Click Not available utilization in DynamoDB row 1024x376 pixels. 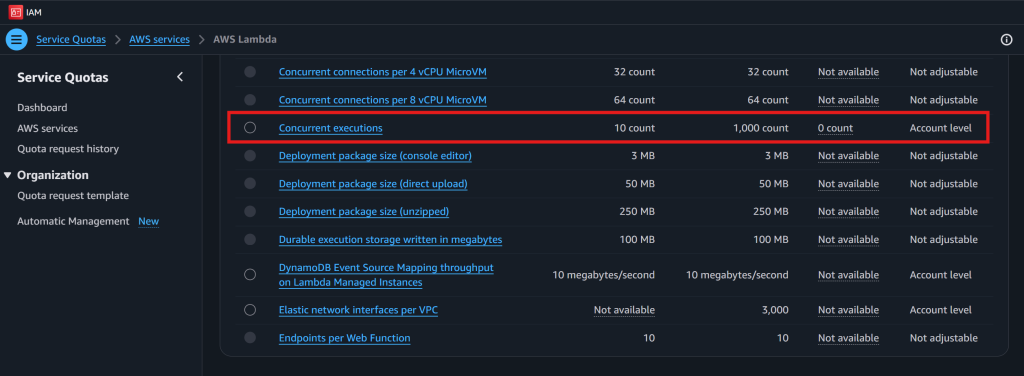pyautogui.click(x=848, y=275)
